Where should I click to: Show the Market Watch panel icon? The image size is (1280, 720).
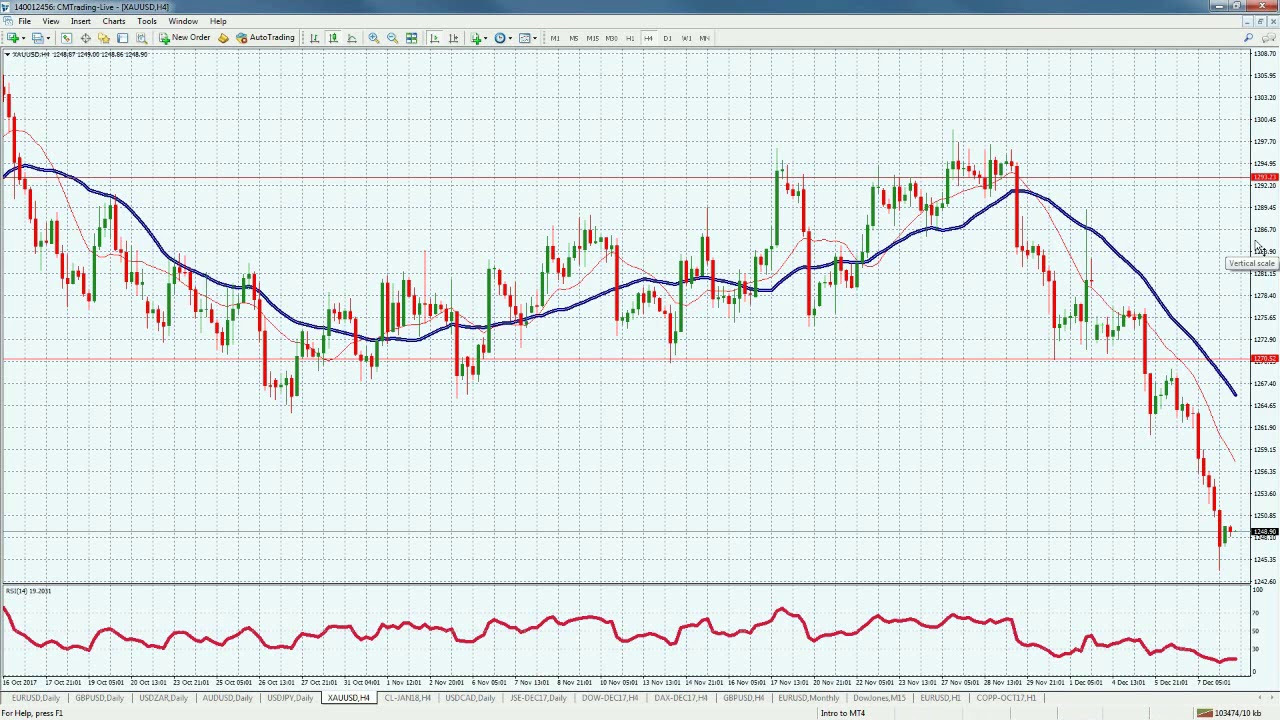pos(66,38)
